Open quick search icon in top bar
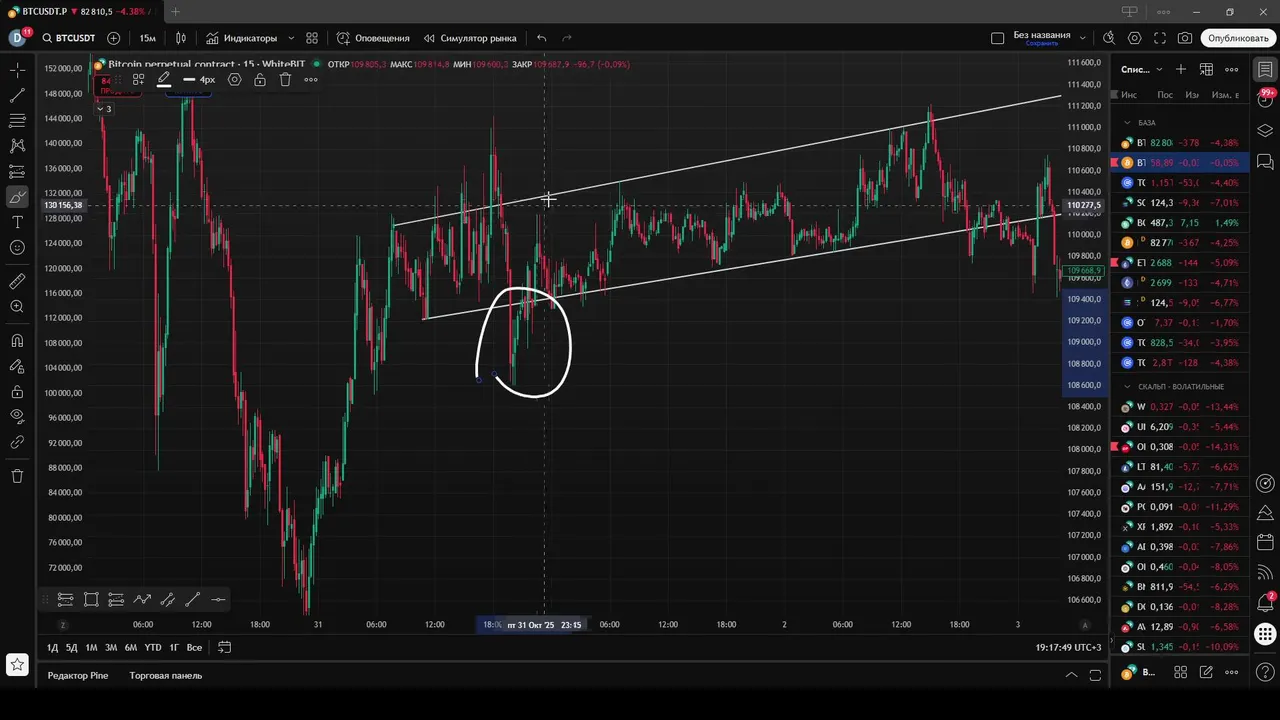 [1109, 38]
